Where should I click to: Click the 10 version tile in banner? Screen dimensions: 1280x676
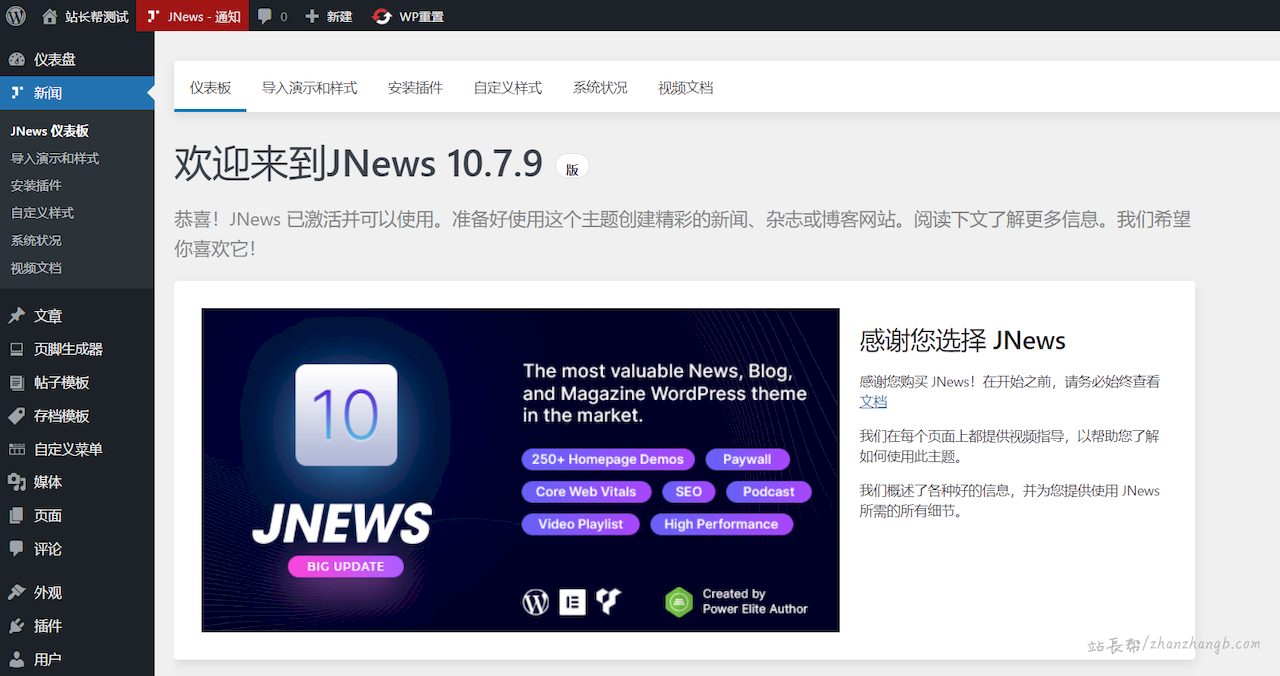(346, 415)
